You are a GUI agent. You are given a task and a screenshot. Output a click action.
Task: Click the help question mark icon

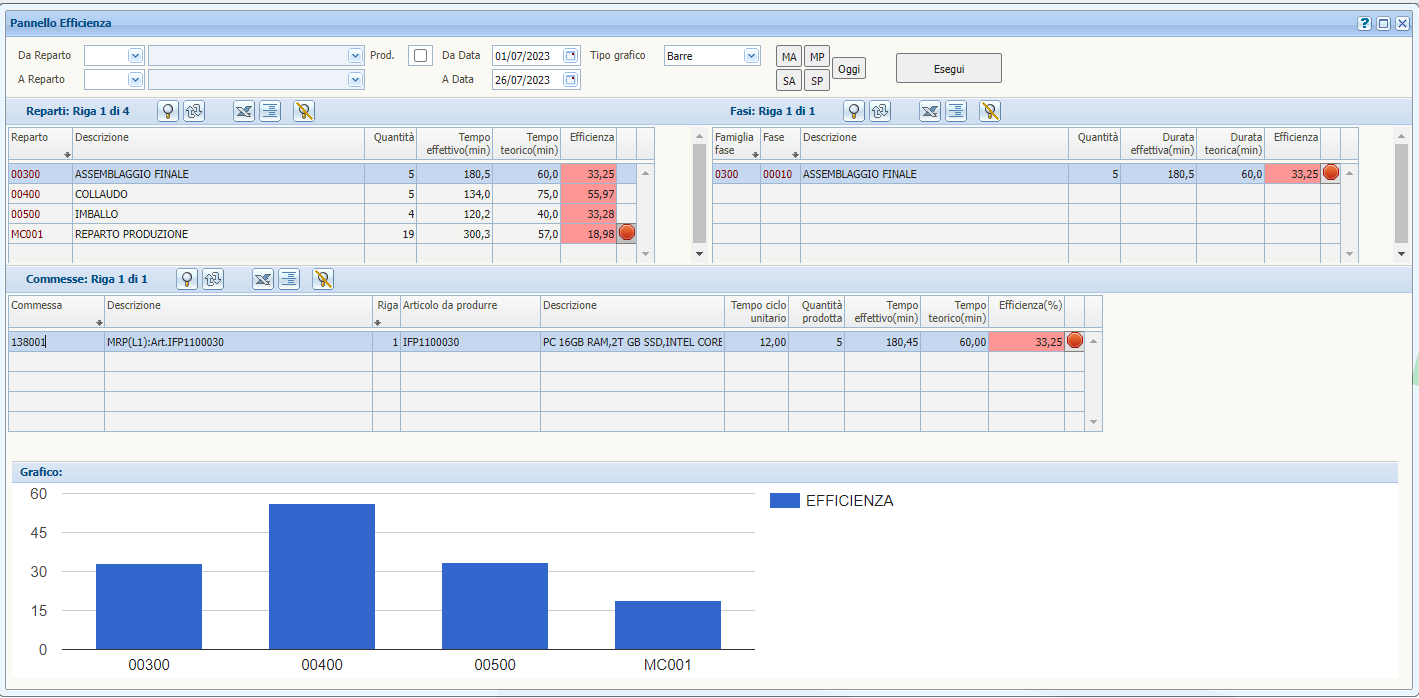tap(1364, 23)
